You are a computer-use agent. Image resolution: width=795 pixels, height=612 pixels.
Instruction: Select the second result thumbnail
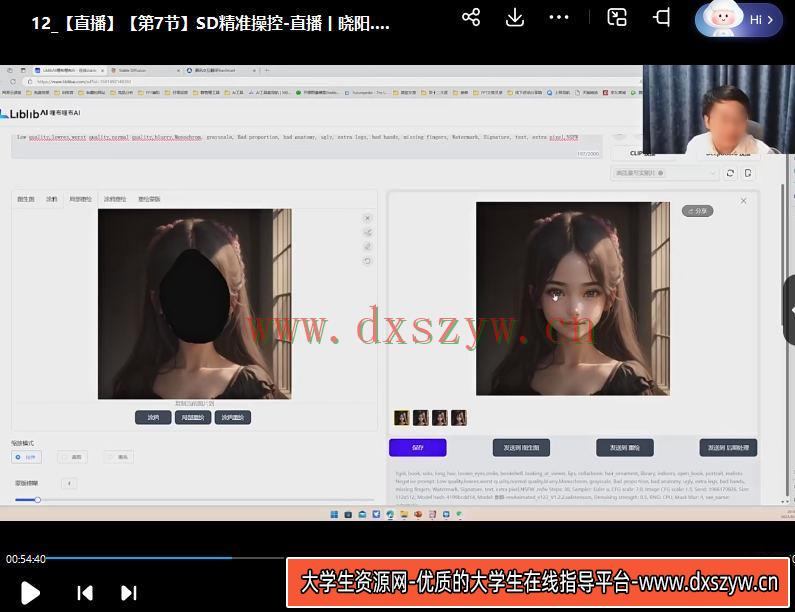pyautogui.click(x=421, y=418)
